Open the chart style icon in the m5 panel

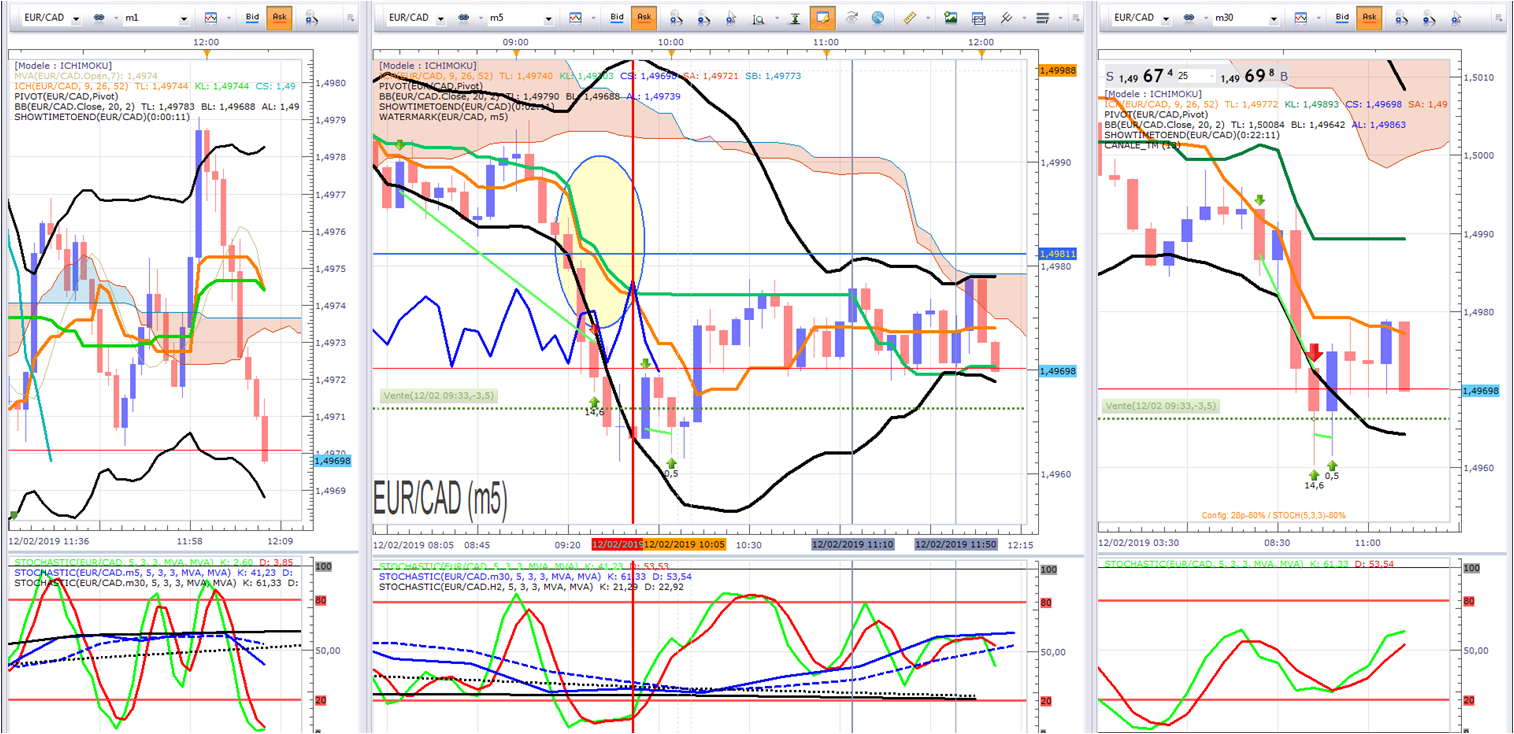click(x=575, y=18)
